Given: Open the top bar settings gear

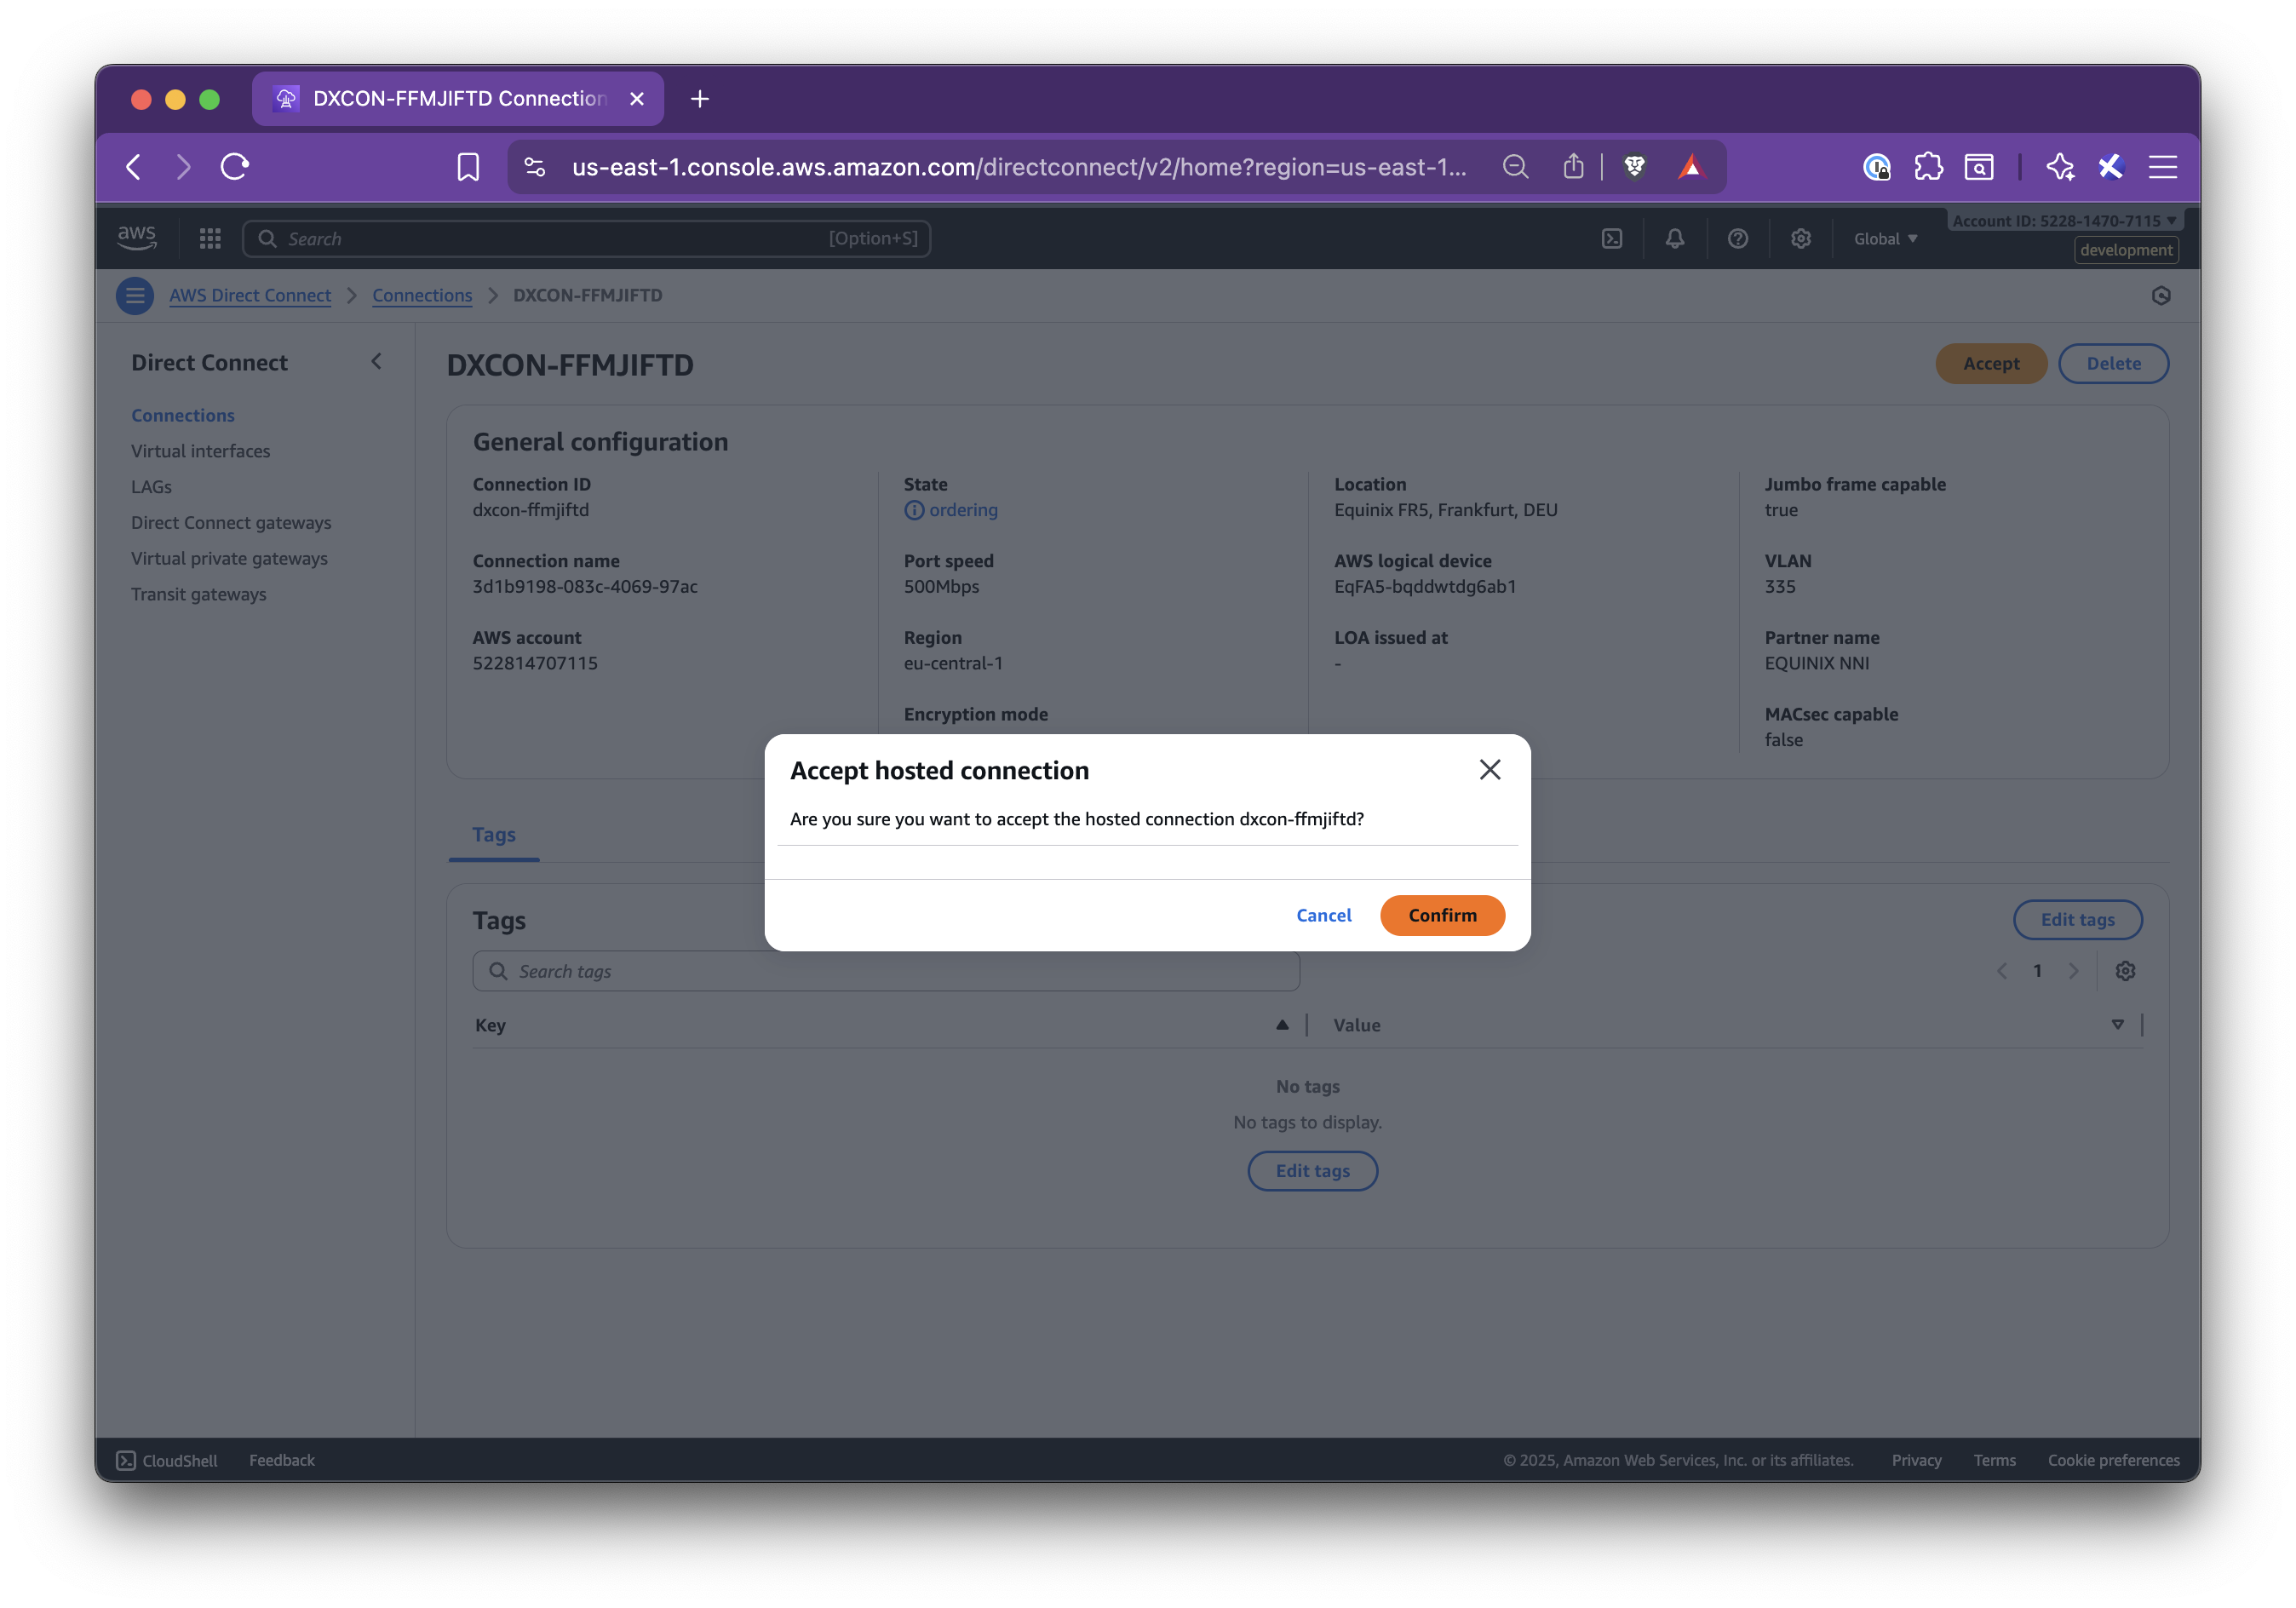Looking at the screenshot, I should click(1800, 238).
